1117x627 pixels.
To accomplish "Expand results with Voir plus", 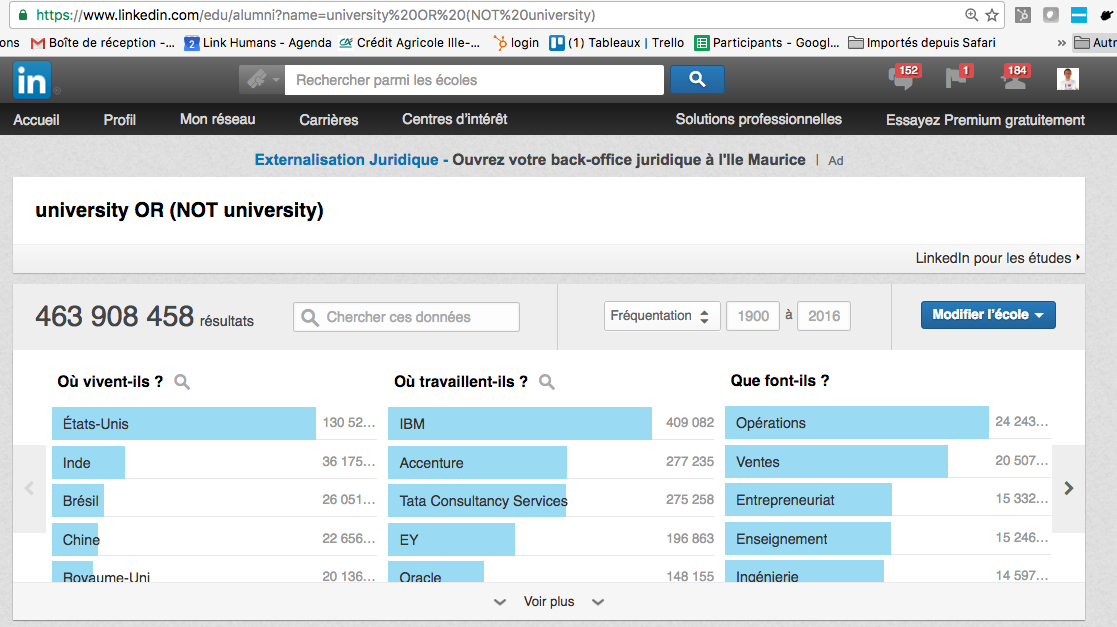I will [549, 602].
